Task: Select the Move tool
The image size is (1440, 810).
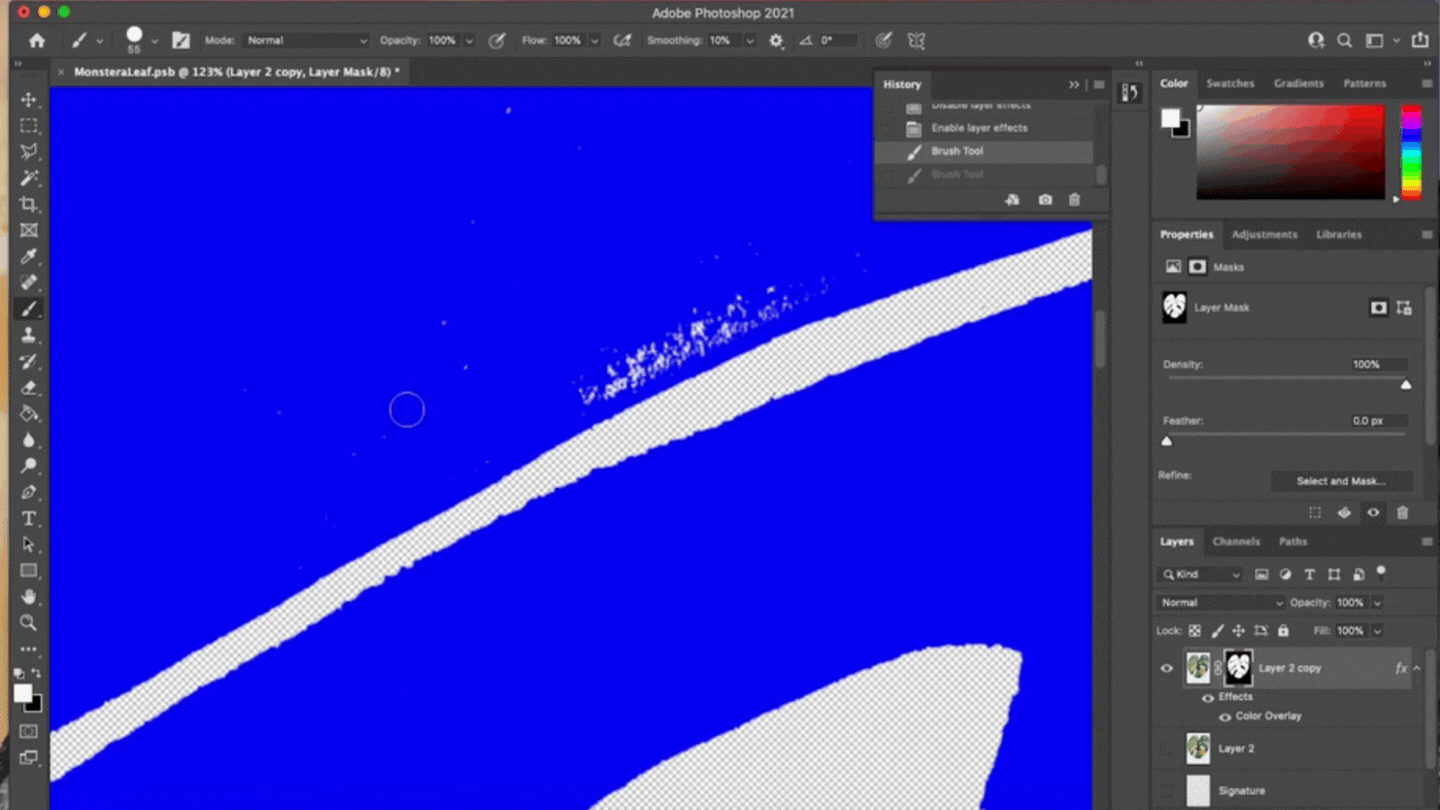Action: tap(29, 99)
